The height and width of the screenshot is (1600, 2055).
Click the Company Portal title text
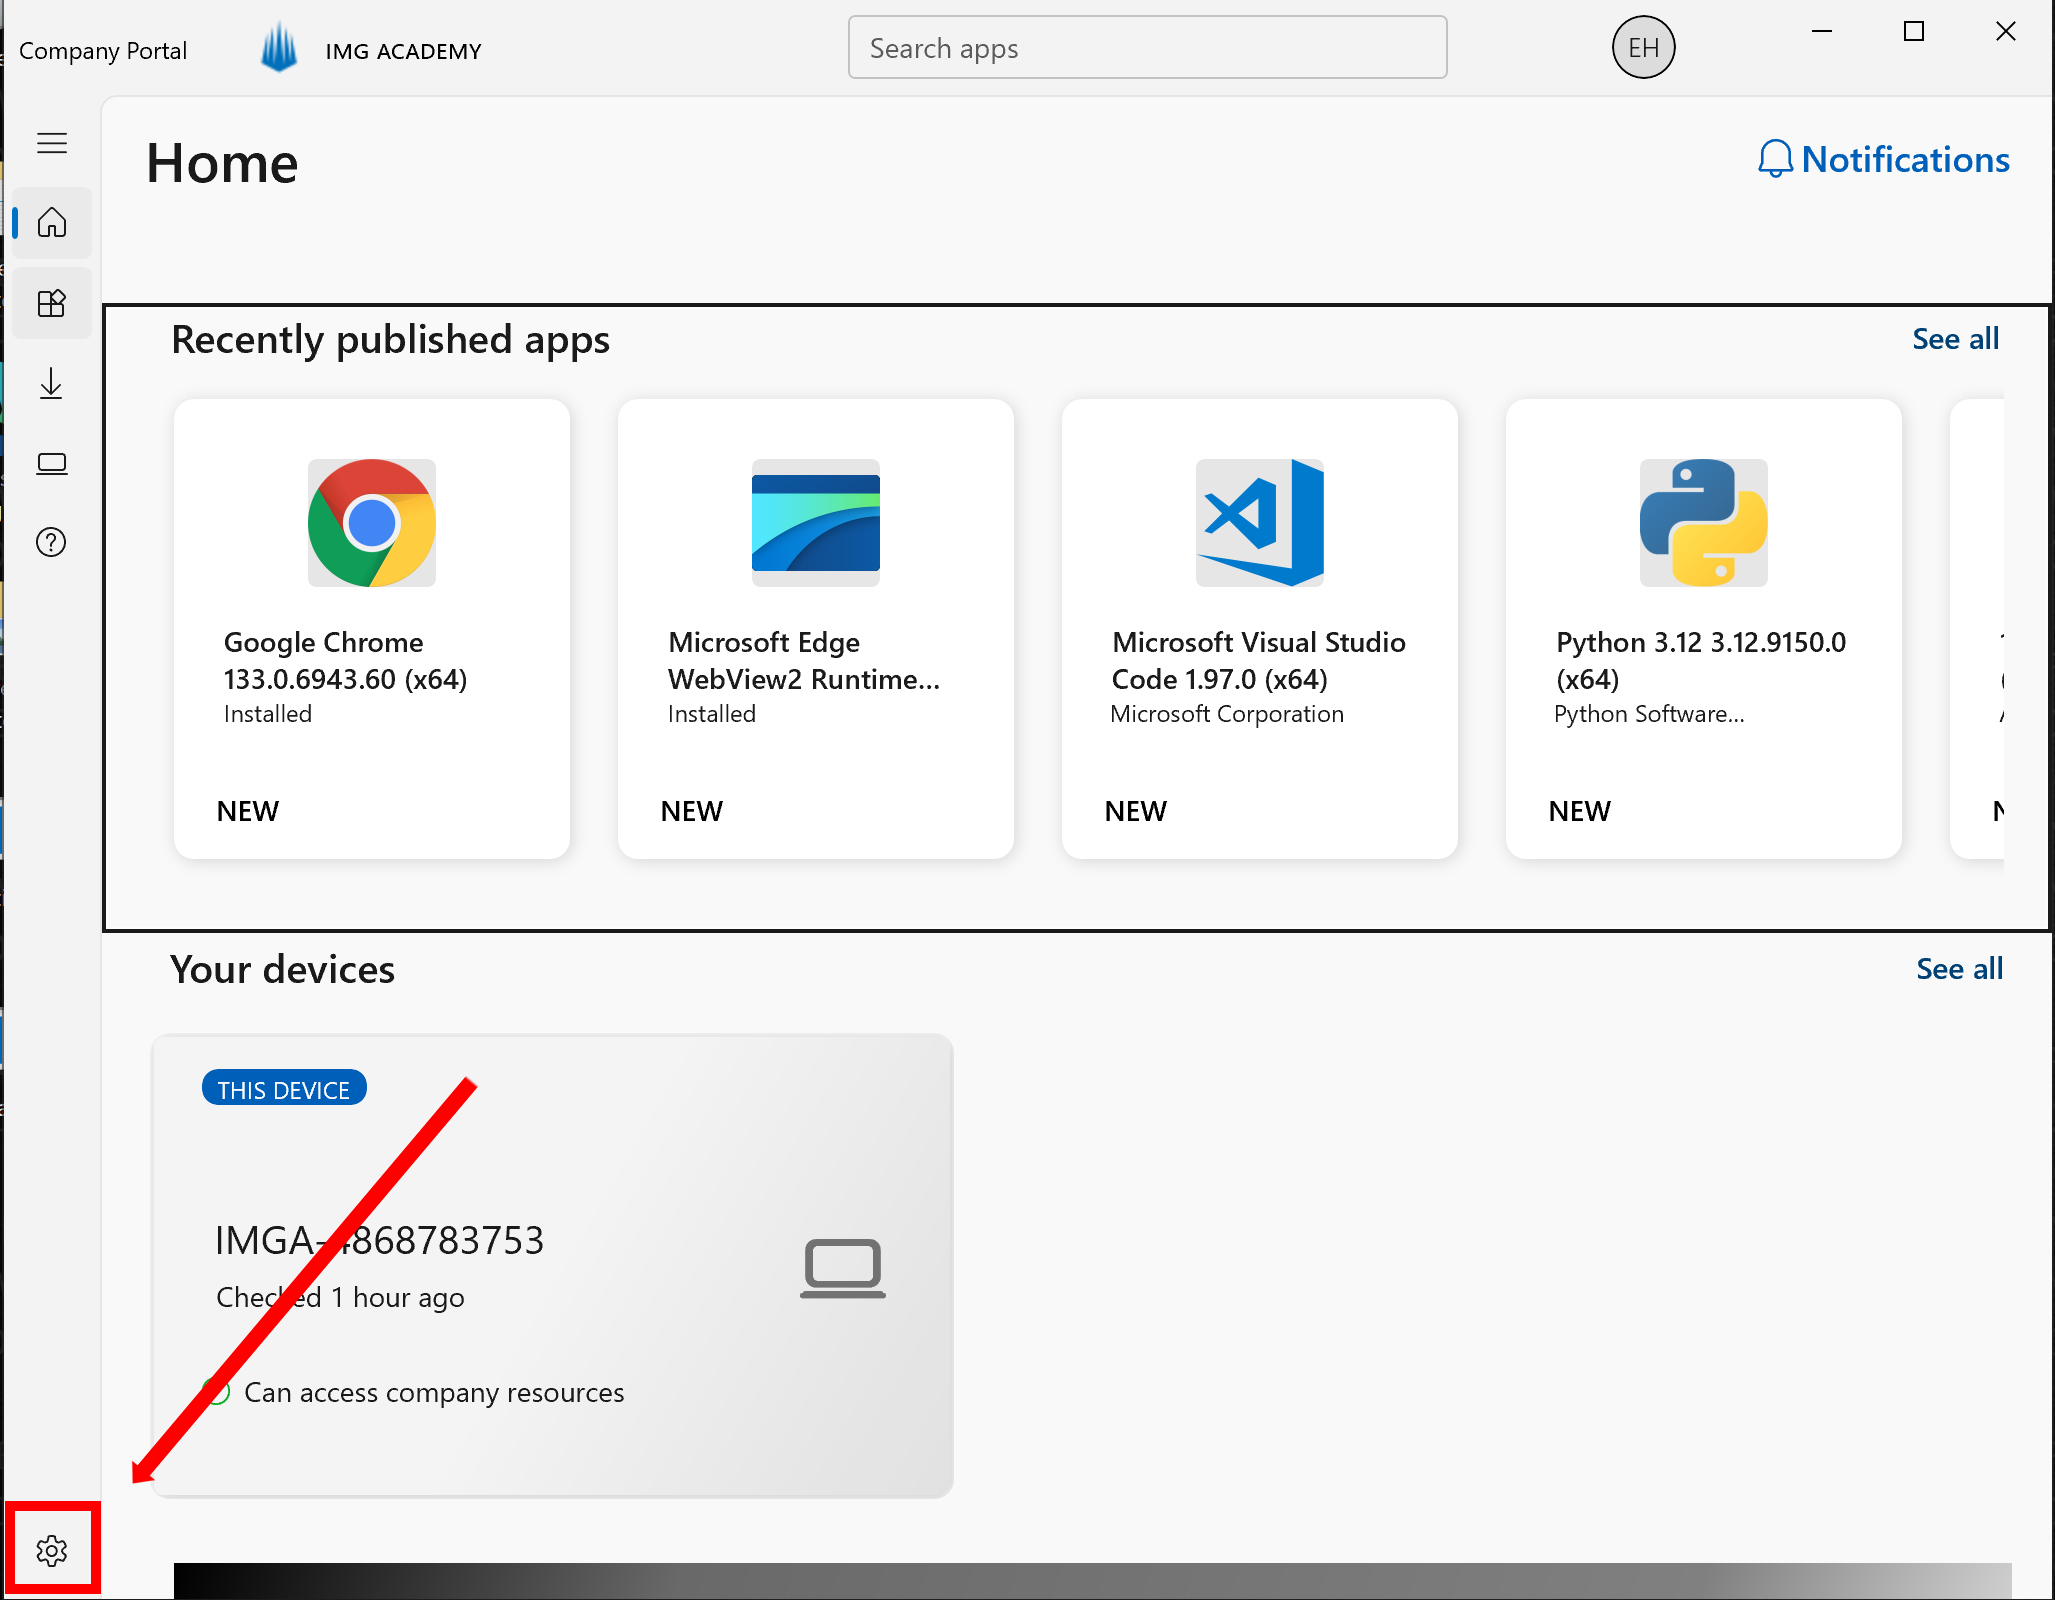click(103, 50)
